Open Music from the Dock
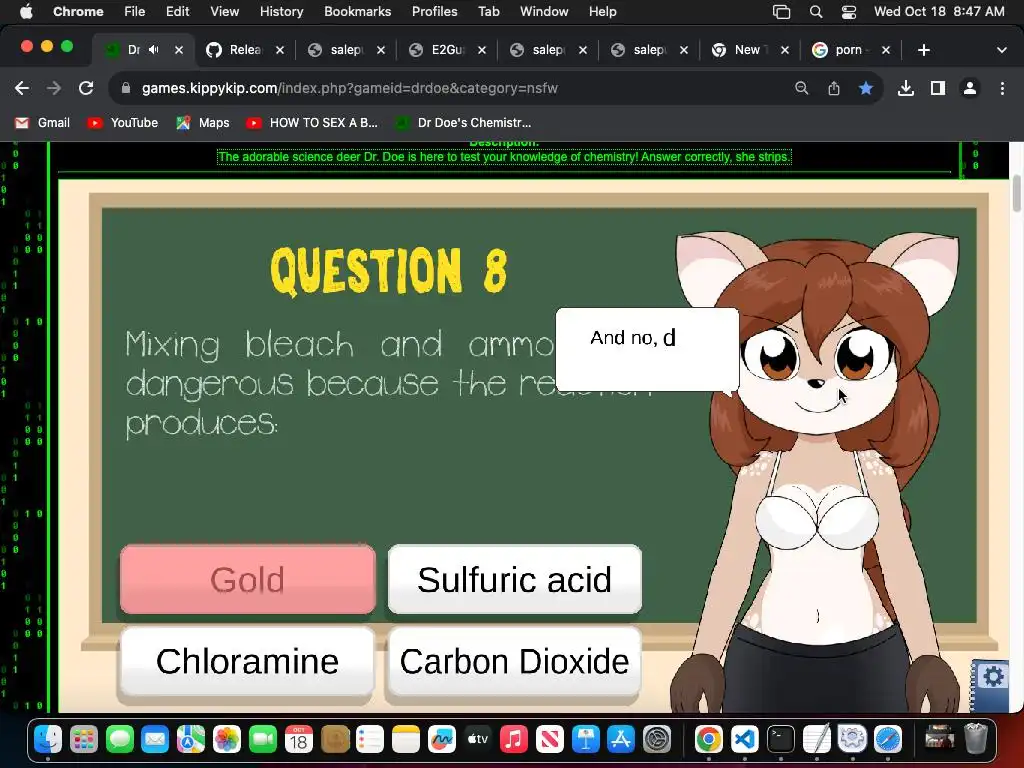 tap(513, 740)
